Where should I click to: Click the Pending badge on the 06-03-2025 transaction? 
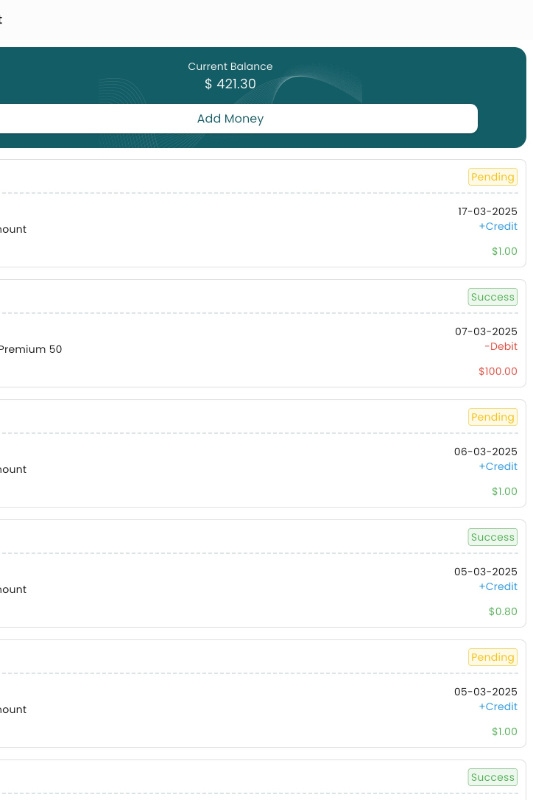pos(493,417)
